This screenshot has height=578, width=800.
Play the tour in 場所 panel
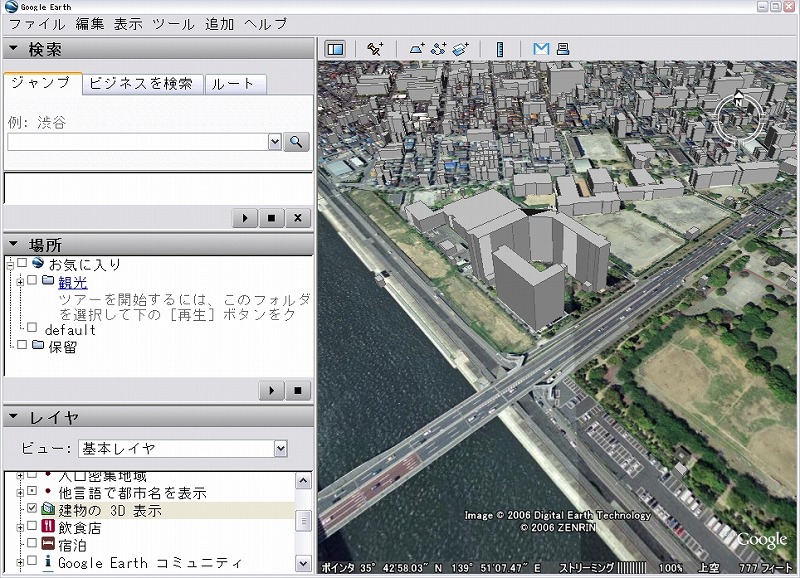click(x=271, y=391)
